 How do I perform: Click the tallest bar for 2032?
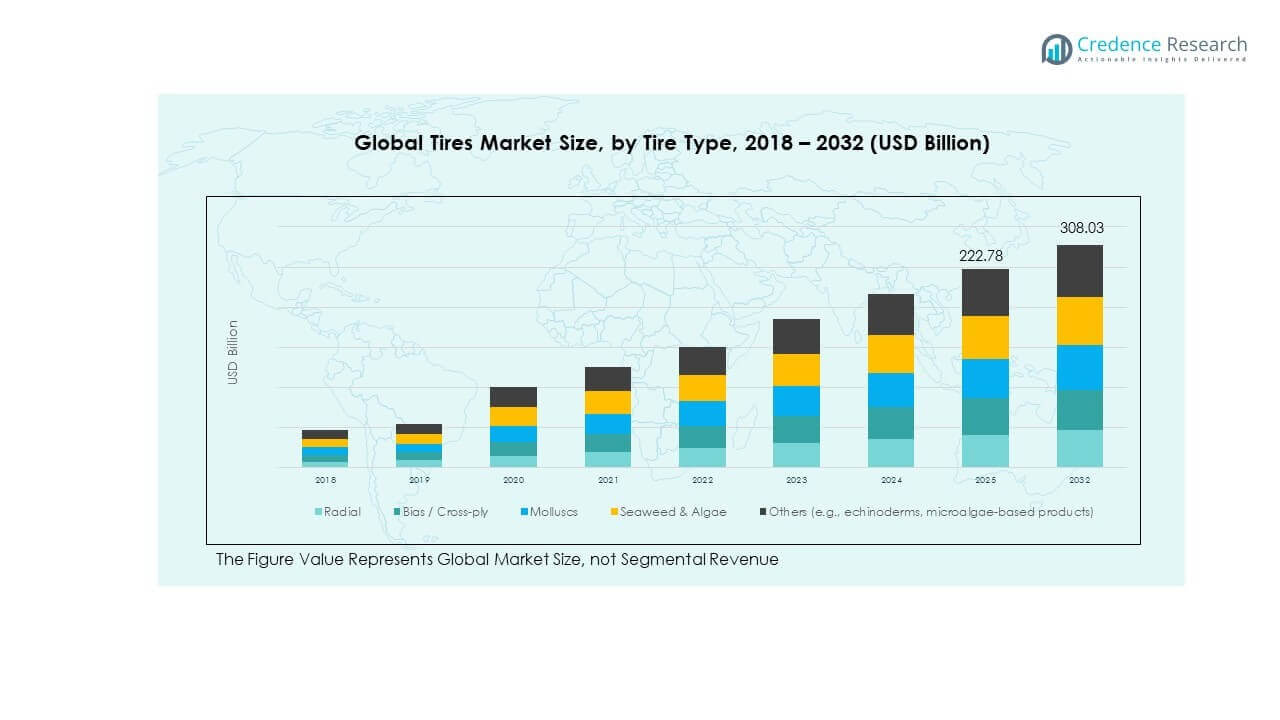point(1078,355)
